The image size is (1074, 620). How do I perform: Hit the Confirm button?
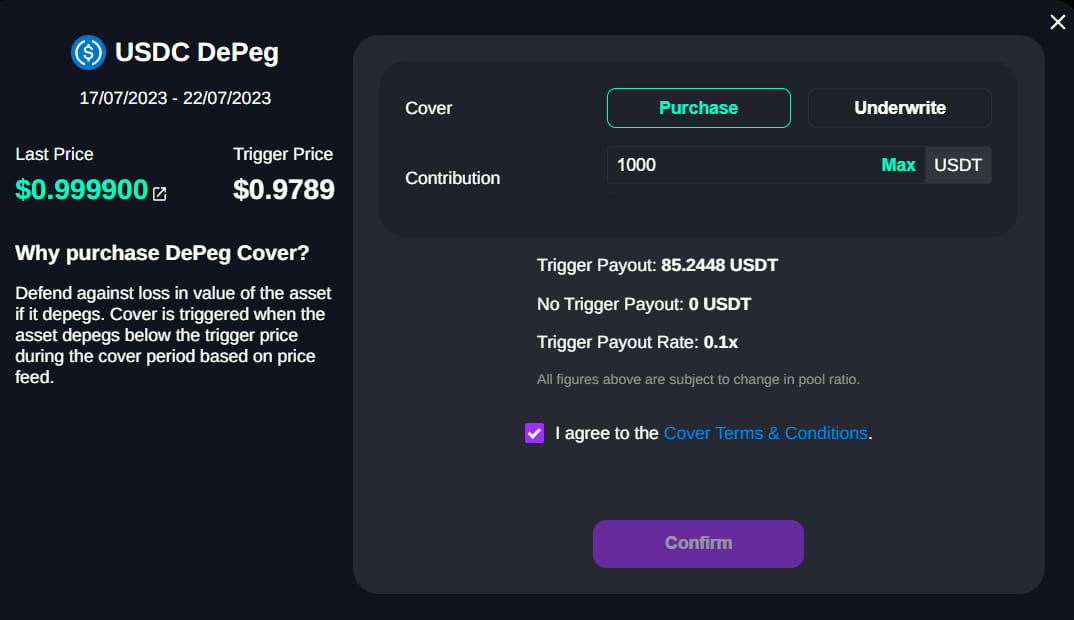(x=698, y=543)
